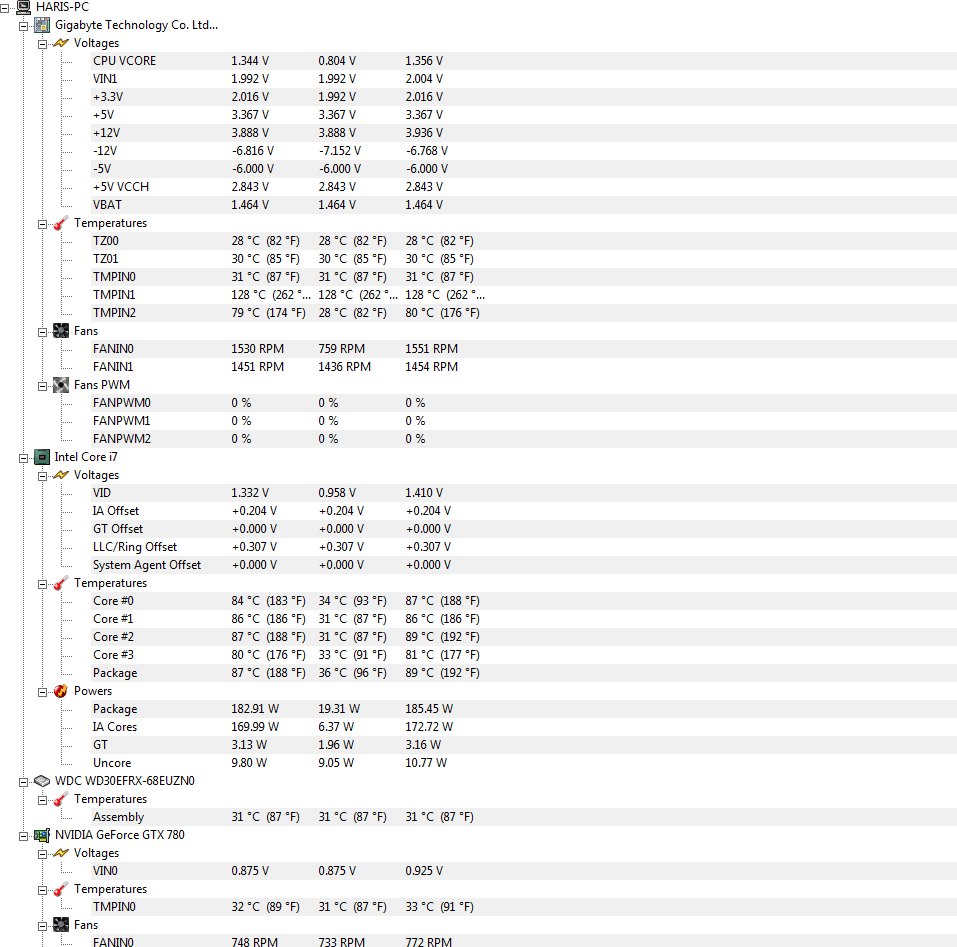Select the FANPWM0 row
Screen dimensions: 957x947
tap(524, 403)
